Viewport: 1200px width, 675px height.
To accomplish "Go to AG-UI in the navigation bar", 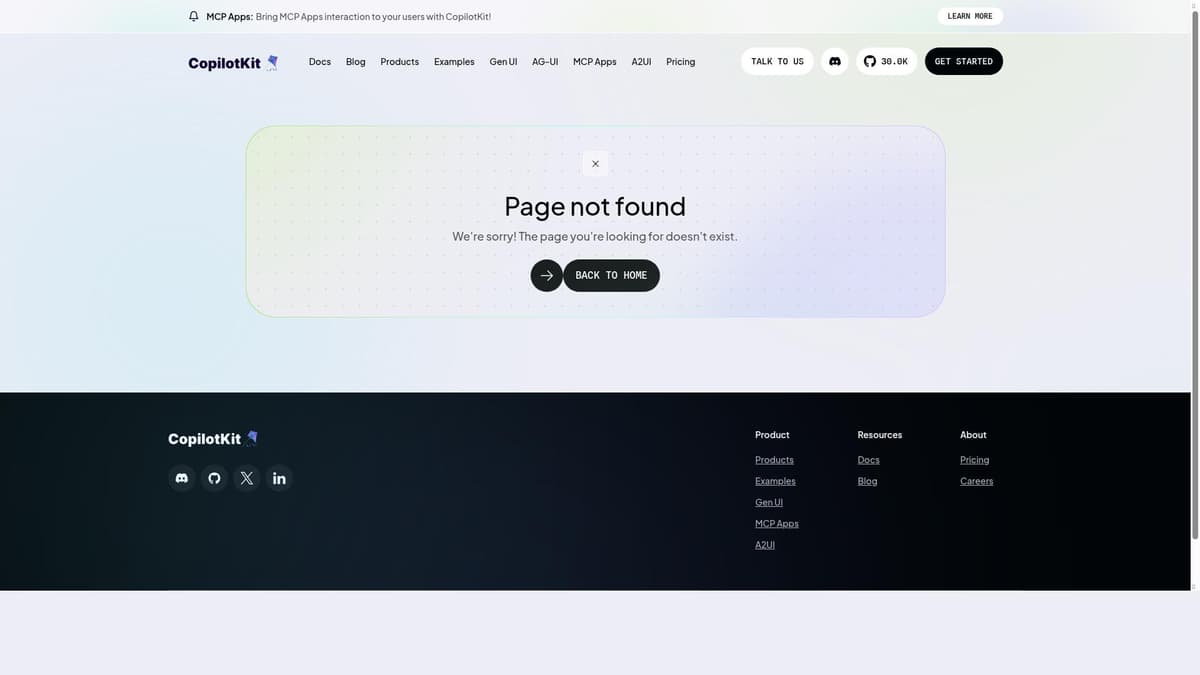I will click(x=545, y=62).
